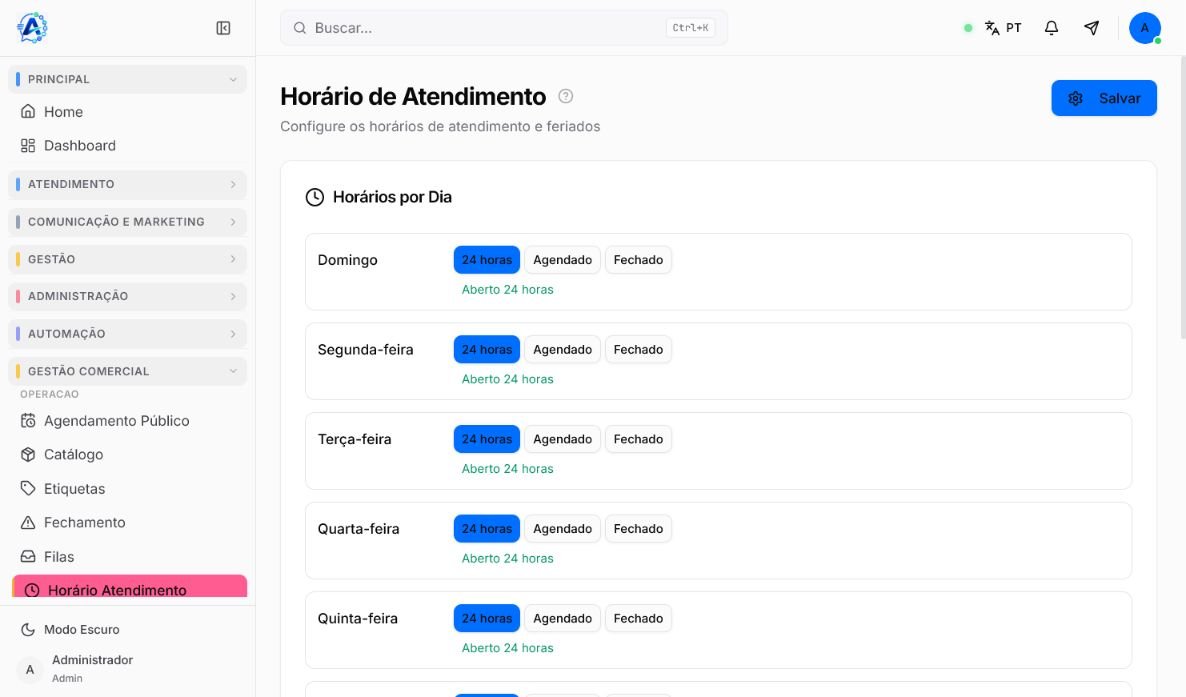Click the Catálogo box icon
Viewport: 1186px width, 697px height.
[x=28, y=454]
